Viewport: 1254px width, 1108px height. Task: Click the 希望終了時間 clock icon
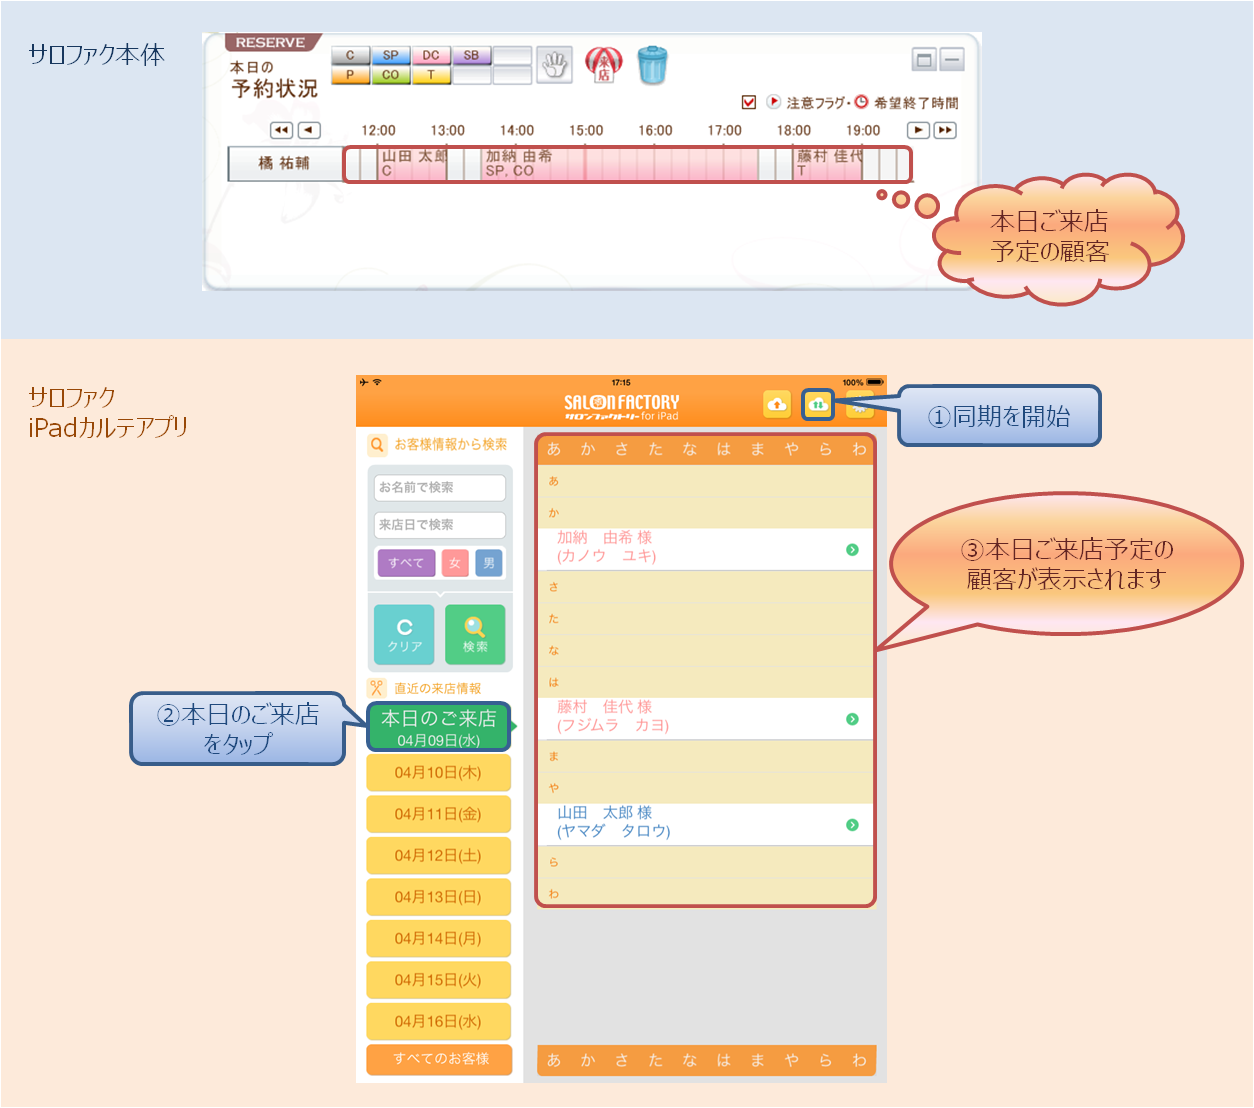(862, 102)
